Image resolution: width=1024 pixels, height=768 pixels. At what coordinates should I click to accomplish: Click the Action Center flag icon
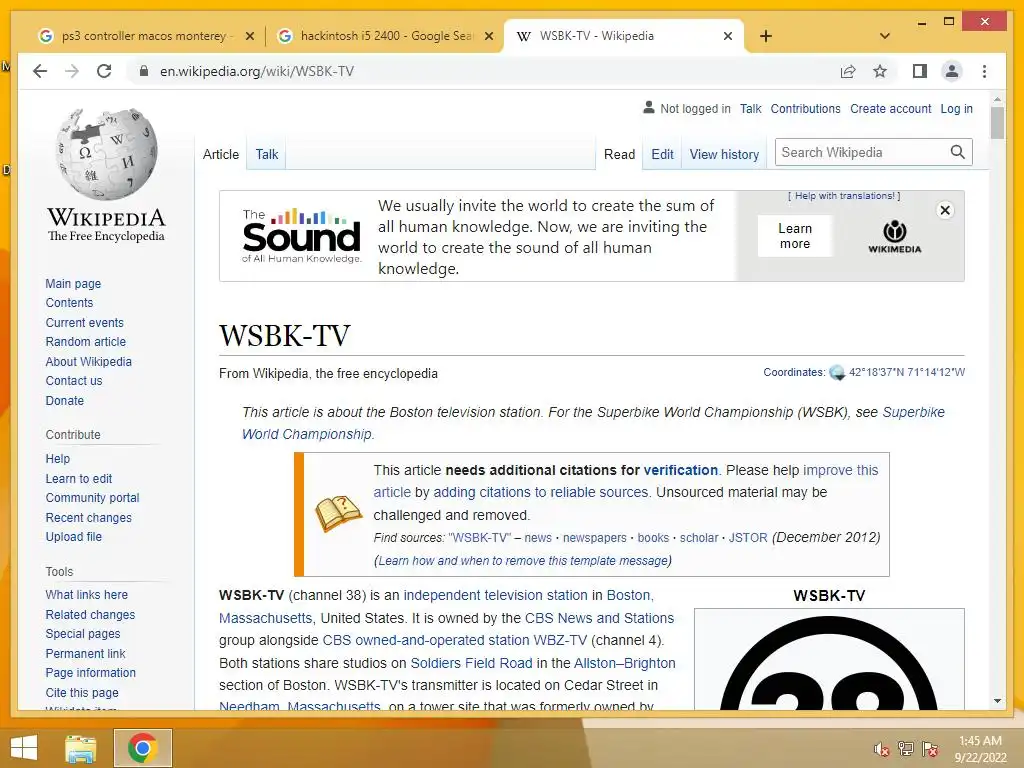[x=930, y=749]
